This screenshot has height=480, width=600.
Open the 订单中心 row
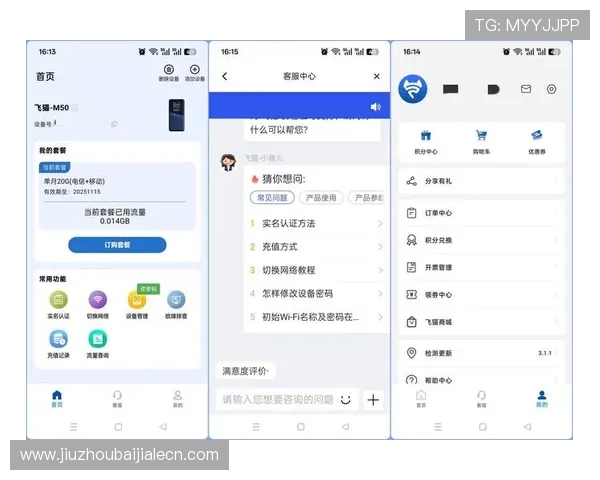[481, 213]
